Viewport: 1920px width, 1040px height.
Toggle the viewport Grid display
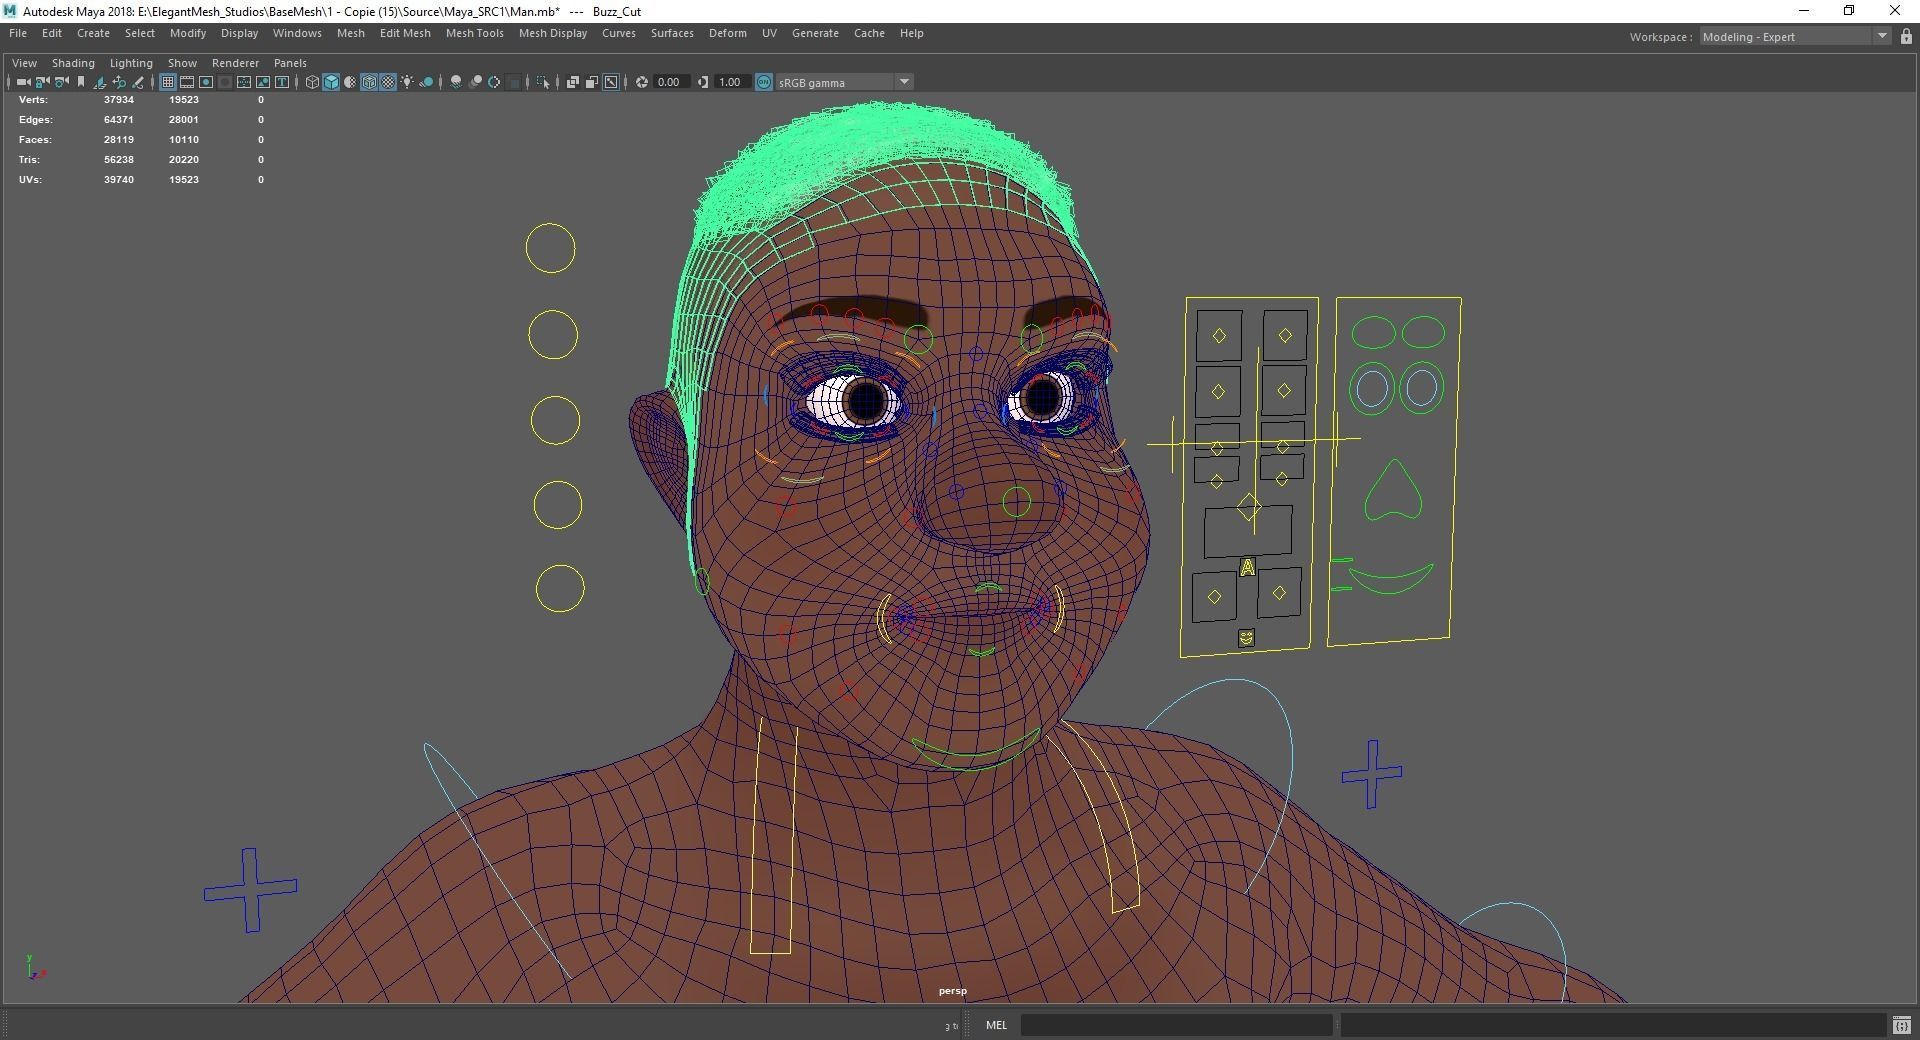coord(168,82)
